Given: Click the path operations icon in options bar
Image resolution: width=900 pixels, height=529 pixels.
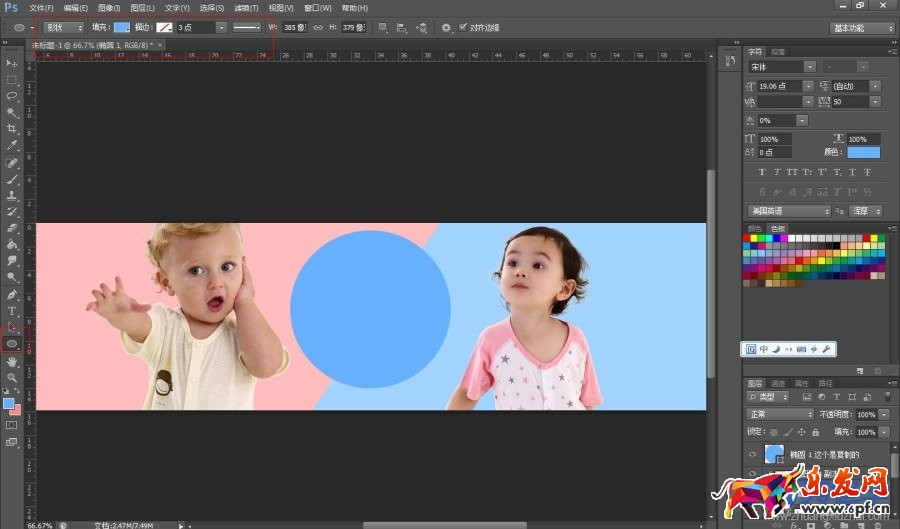Looking at the screenshot, I should tap(383, 27).
